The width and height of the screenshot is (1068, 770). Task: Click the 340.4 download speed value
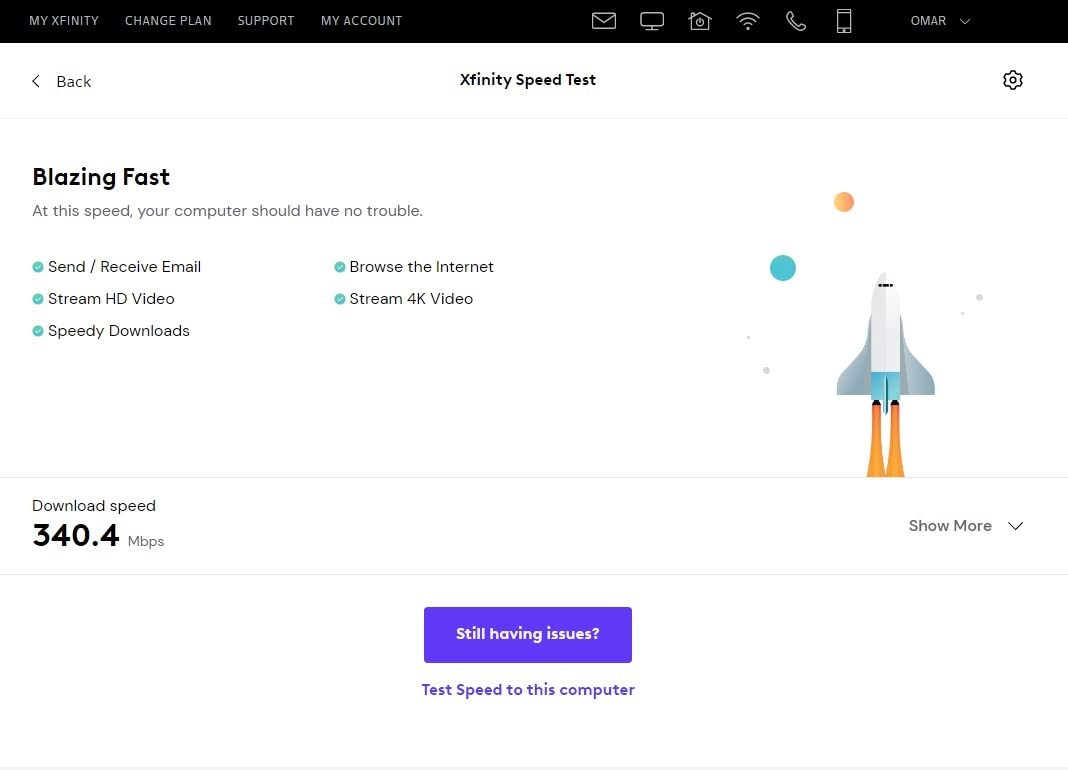[76, 536]
